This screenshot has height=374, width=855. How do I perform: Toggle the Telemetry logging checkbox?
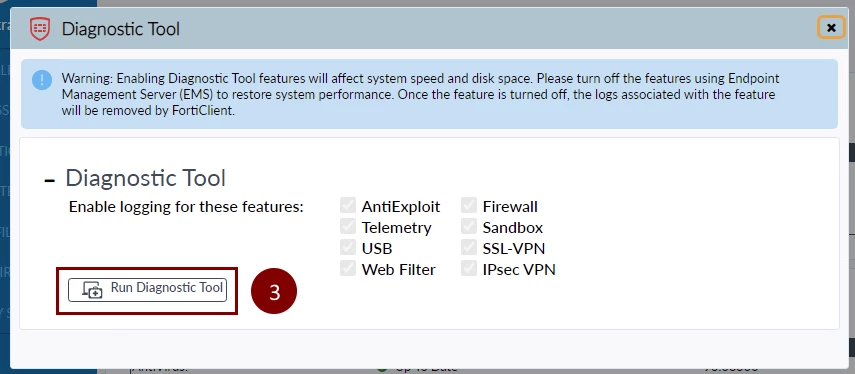[347, 227]
